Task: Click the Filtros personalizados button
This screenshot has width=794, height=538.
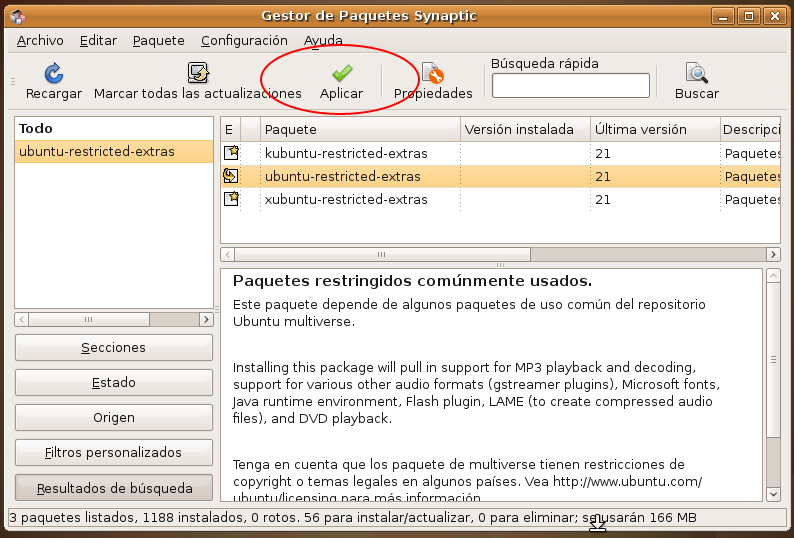Action: pos(114,453)
